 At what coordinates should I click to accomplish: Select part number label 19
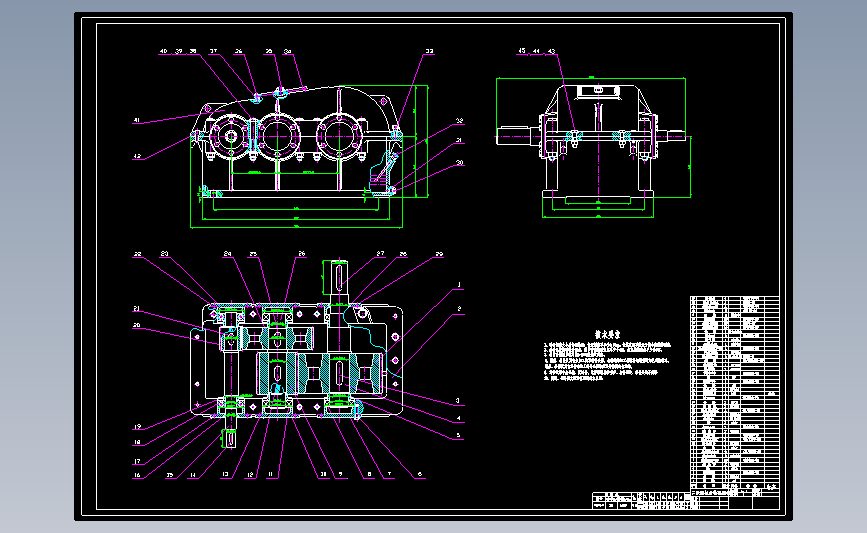coord(137,427)
